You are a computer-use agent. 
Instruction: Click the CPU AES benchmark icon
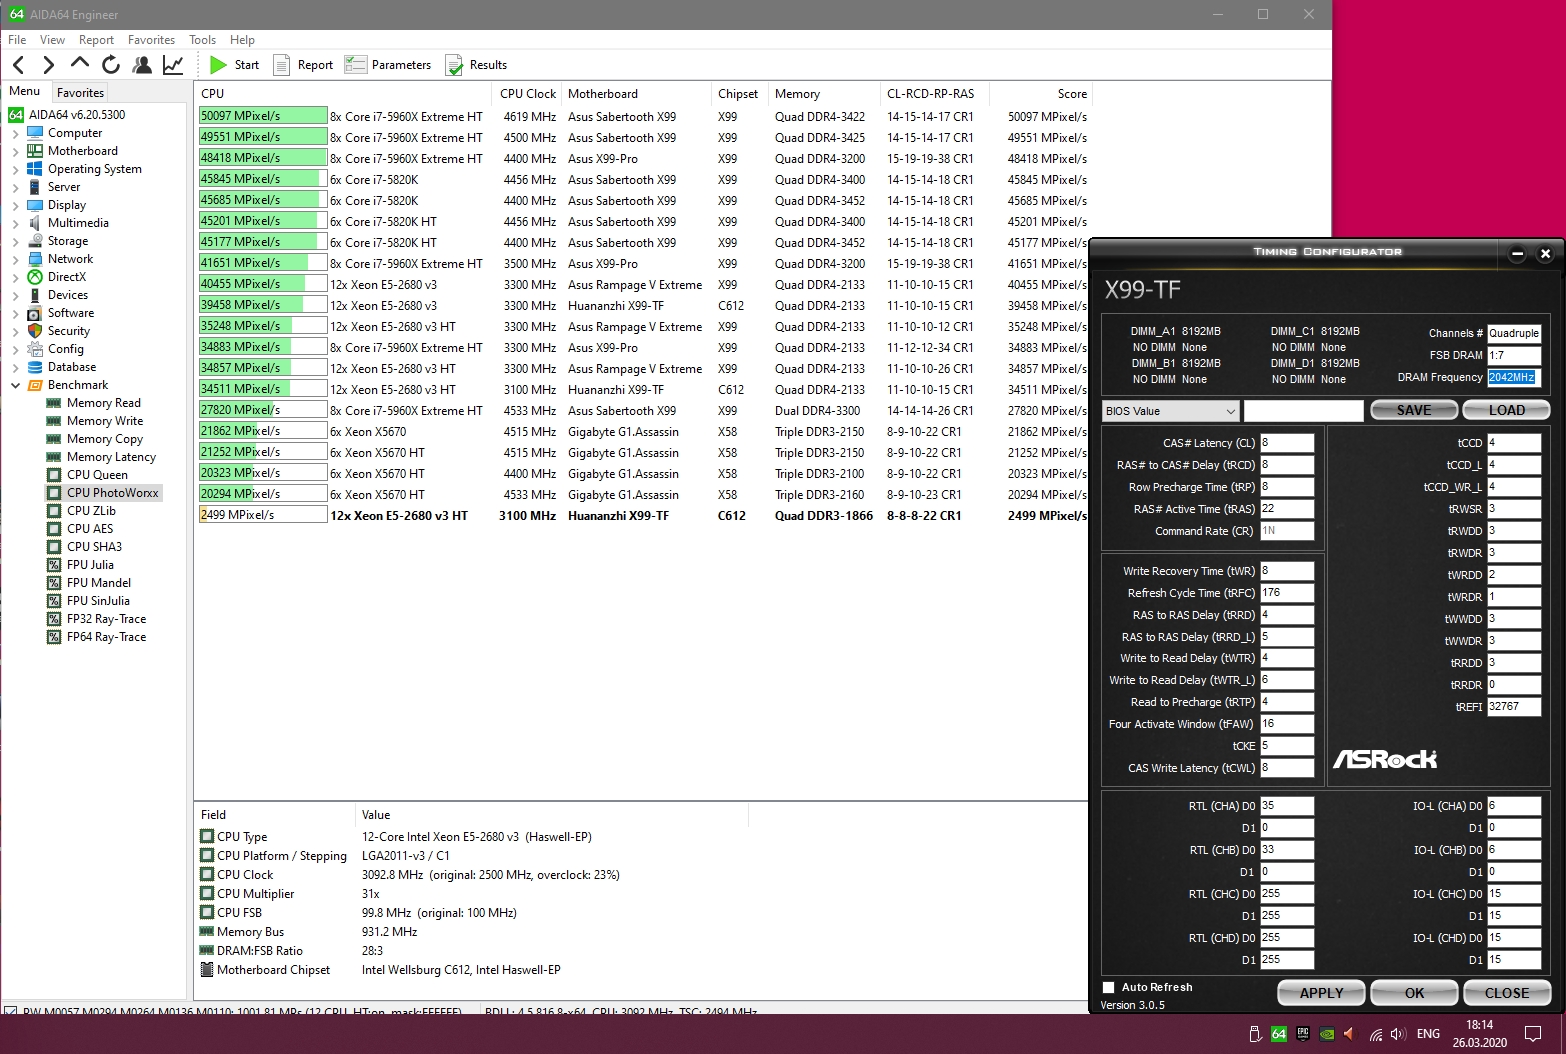click(54, 529)
